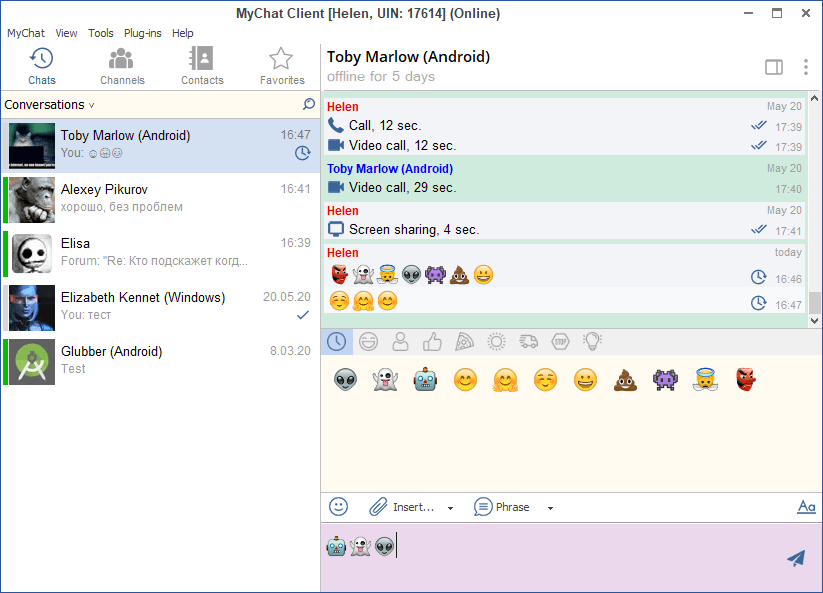823x593 pixels.
Task: Open the Elizabeth Kennet (Windows) conversation
Action: pyautogui.click(x=161, y=308)
